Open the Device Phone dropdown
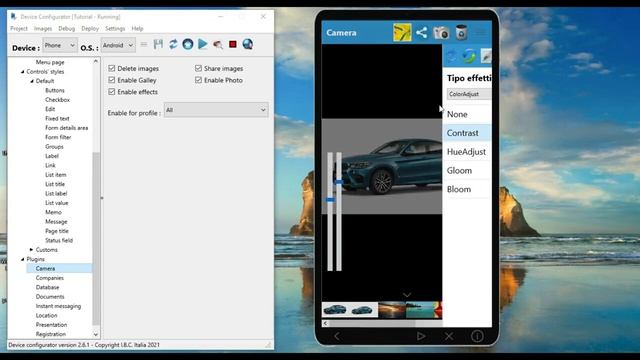This screenshot has height=360, width=640. click(x=60, y=45)
